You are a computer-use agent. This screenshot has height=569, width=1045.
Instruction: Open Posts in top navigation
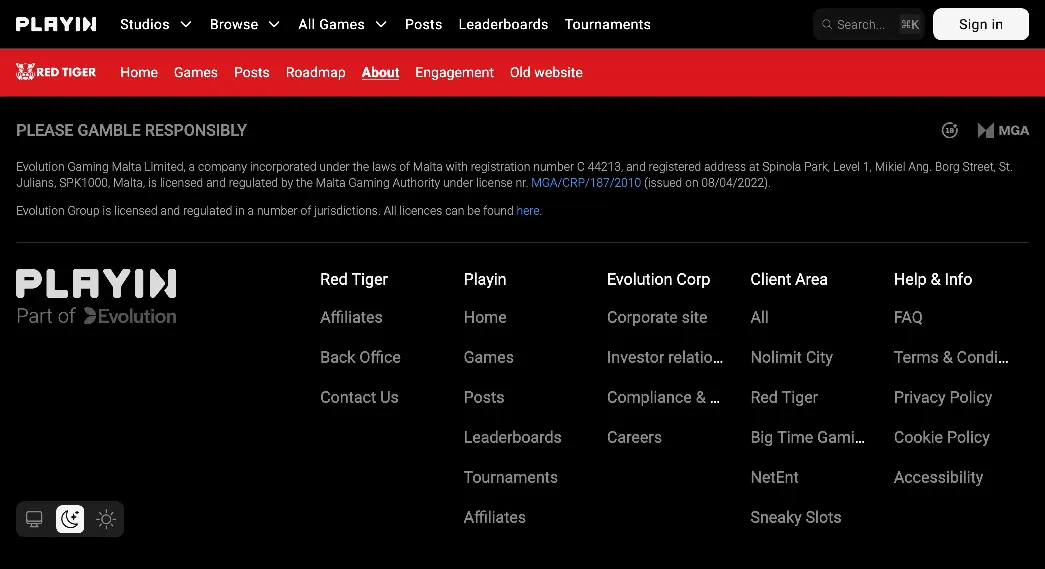tap(423, 24)
